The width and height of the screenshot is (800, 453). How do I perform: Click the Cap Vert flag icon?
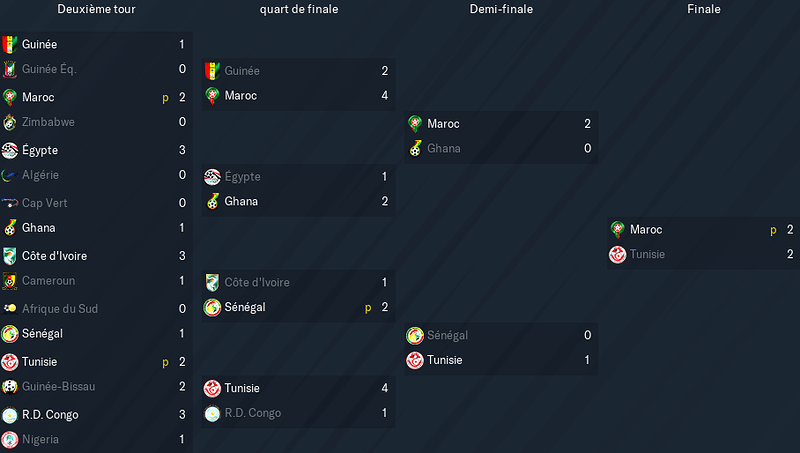tap(10, 203)
